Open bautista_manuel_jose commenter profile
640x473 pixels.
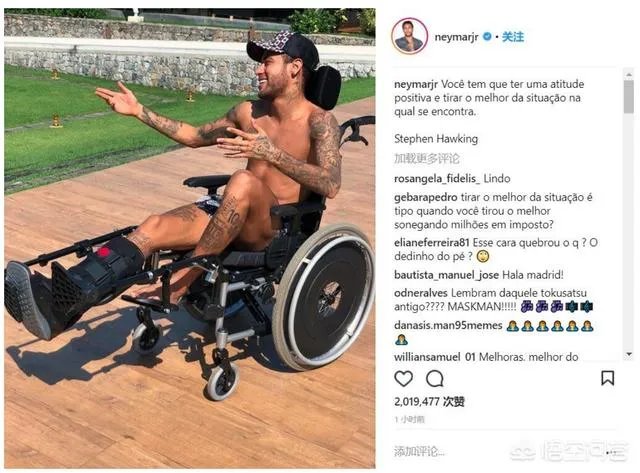[446, 275]
